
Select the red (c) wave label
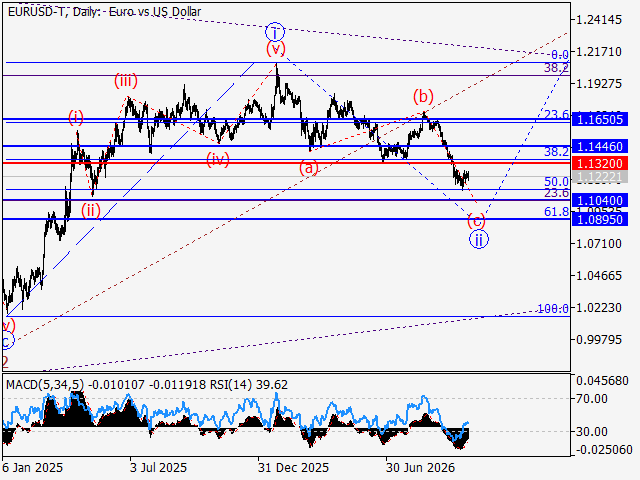pos(476,221)
